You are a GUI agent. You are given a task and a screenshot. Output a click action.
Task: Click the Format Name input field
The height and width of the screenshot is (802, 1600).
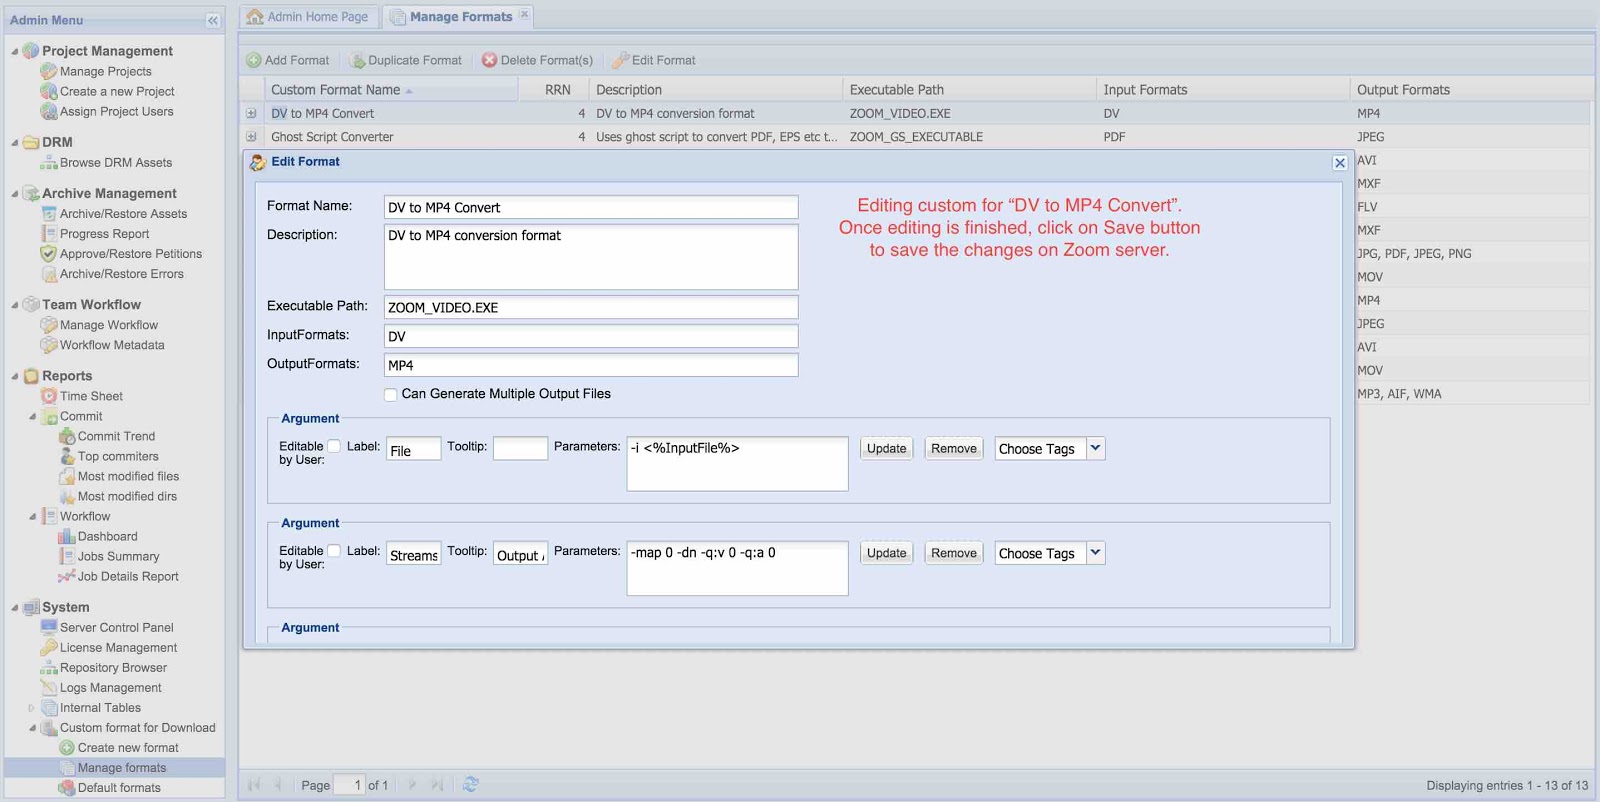(591, 207)
